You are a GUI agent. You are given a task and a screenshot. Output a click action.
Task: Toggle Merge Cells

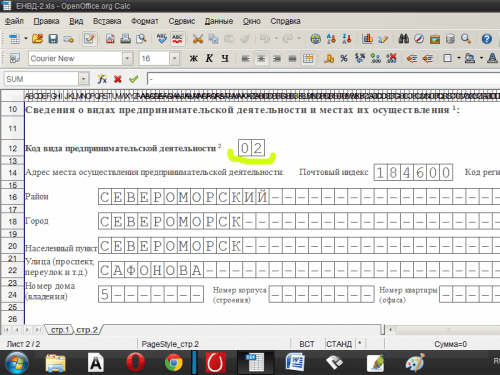coord(308,59)
